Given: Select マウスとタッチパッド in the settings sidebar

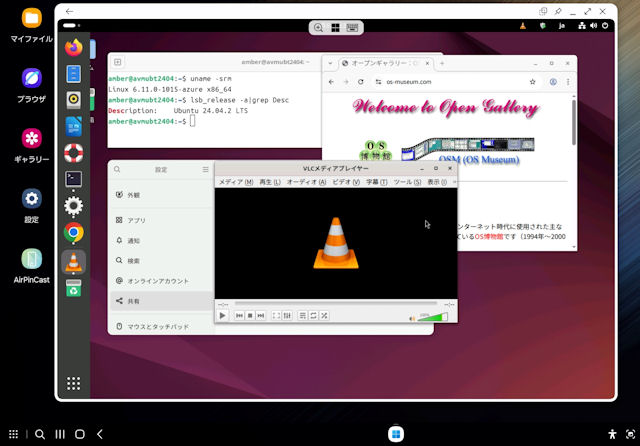Looking at the screenshot, I should pyautogui.click(x=162, y=326).
